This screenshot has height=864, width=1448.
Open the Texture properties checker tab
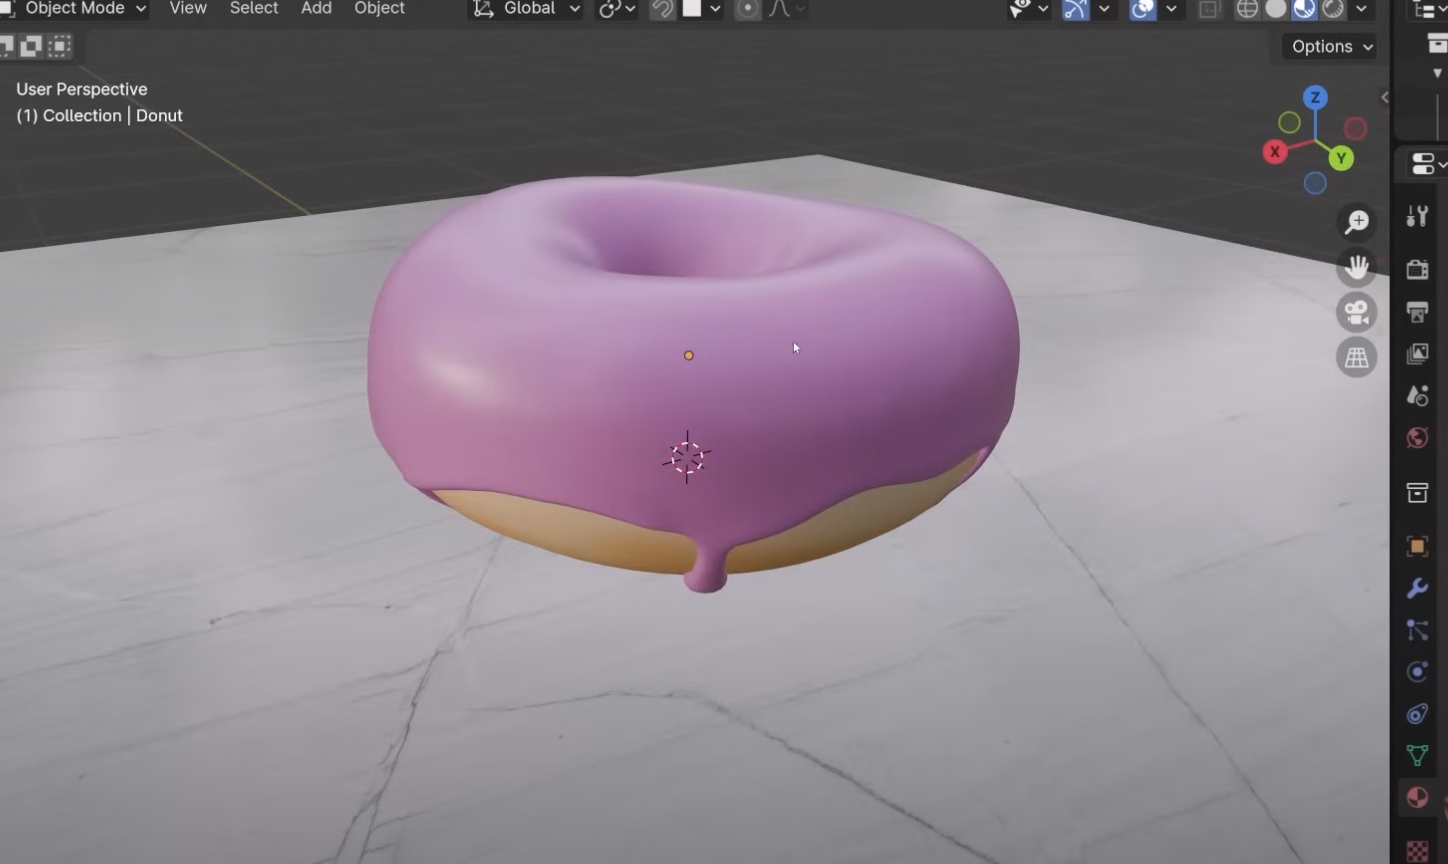(1417, 851)
